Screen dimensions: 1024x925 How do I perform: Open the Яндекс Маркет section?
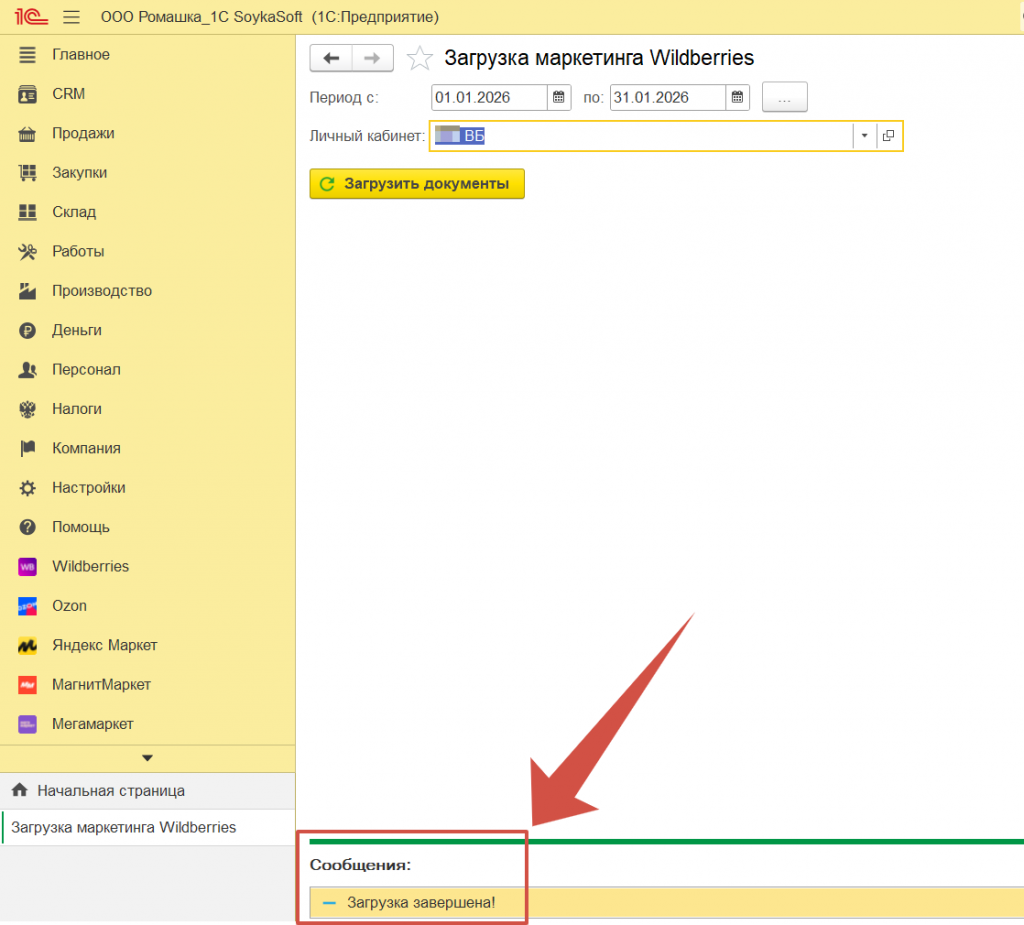point(104,645)
